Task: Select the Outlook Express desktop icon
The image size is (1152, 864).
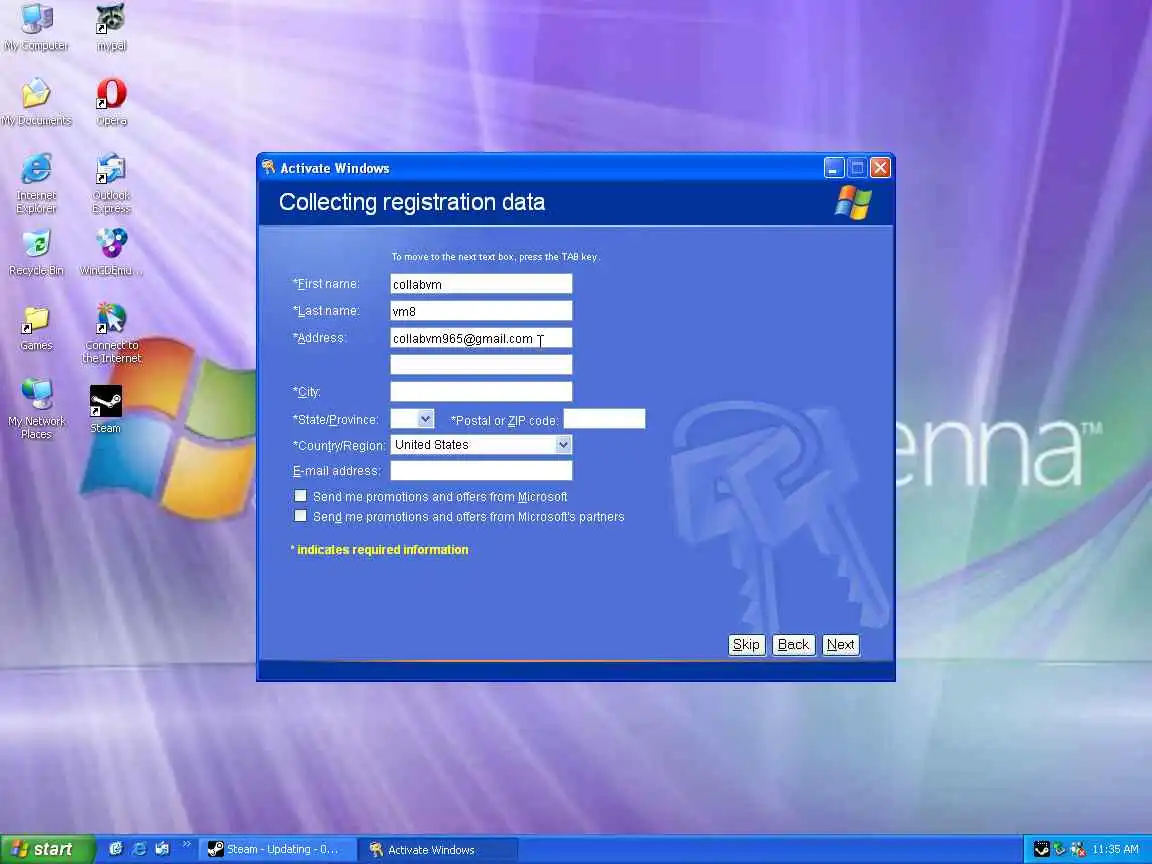Action: pos(111,184)
